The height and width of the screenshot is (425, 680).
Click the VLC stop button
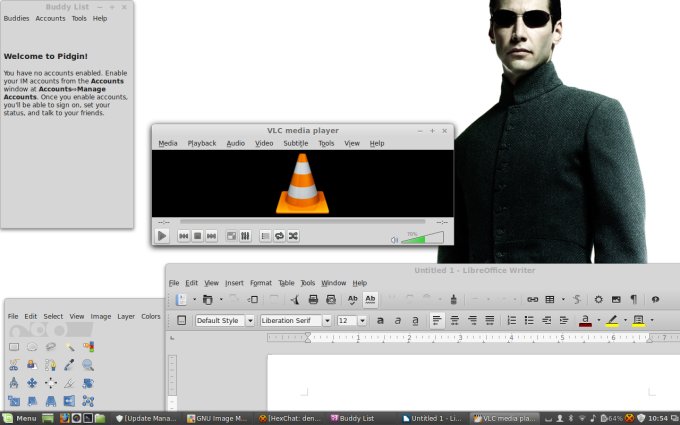[198, 236]
